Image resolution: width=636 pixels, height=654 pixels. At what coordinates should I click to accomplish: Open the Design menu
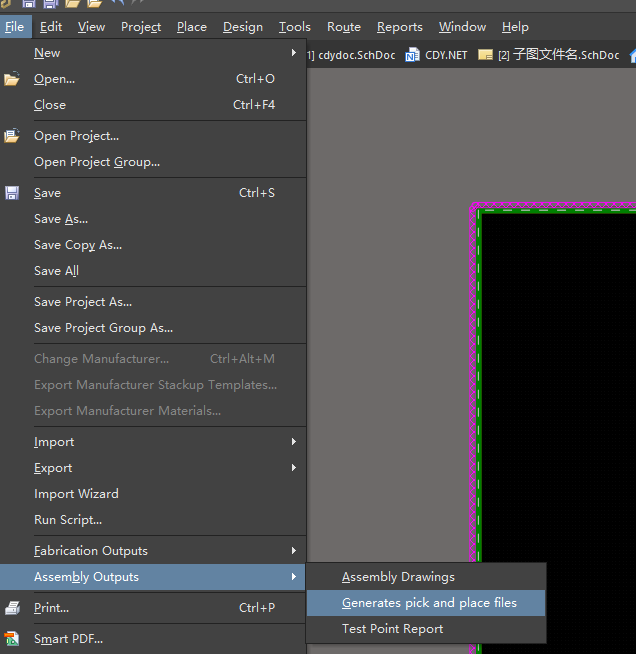[x=243, y=27]
